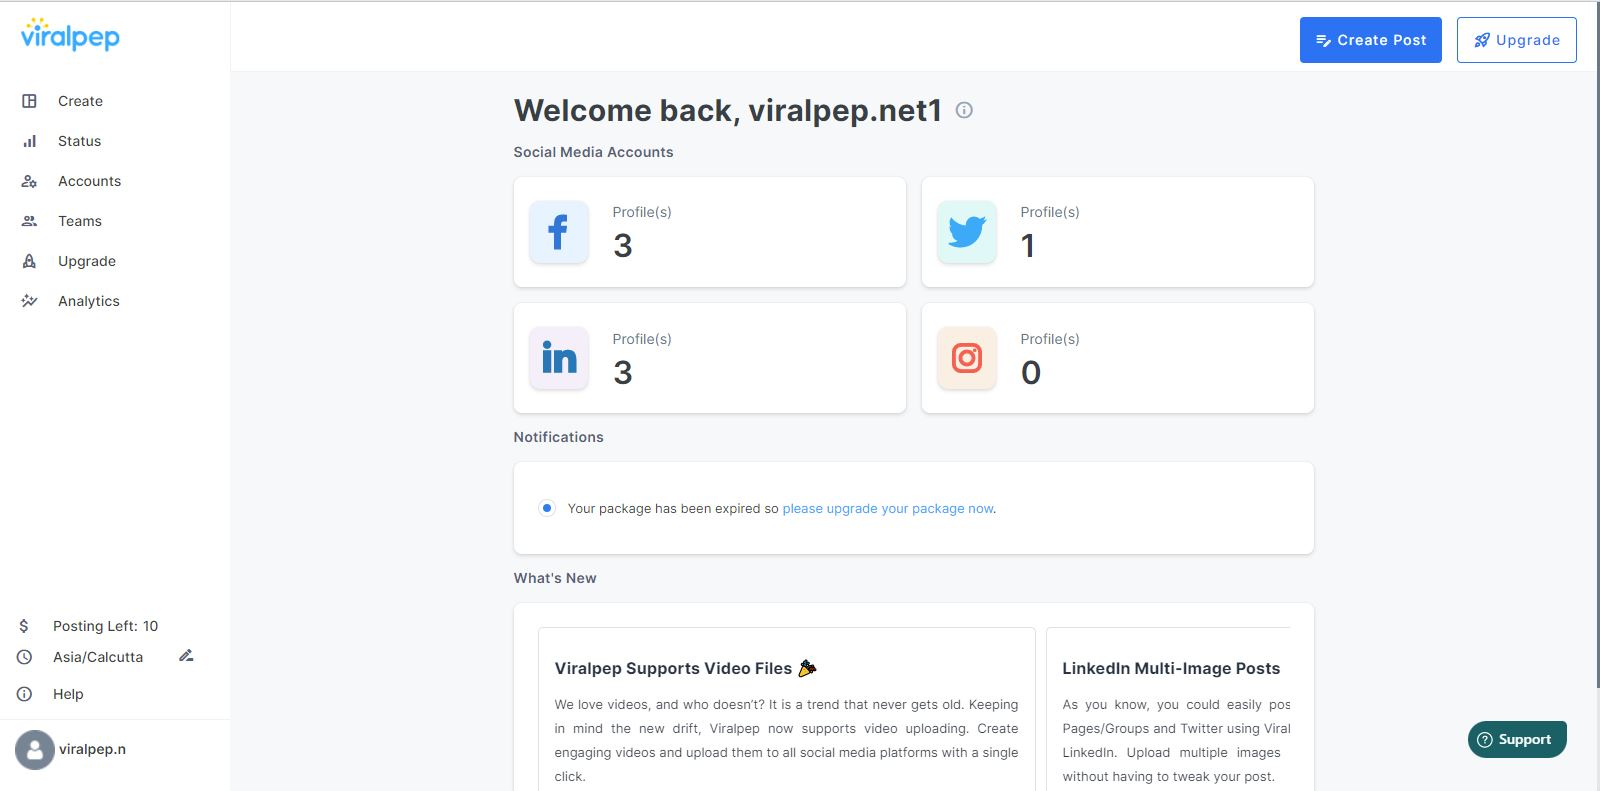
Task: Open the Viralpep Supports Video Files card
Action: [x=786, y=709]
